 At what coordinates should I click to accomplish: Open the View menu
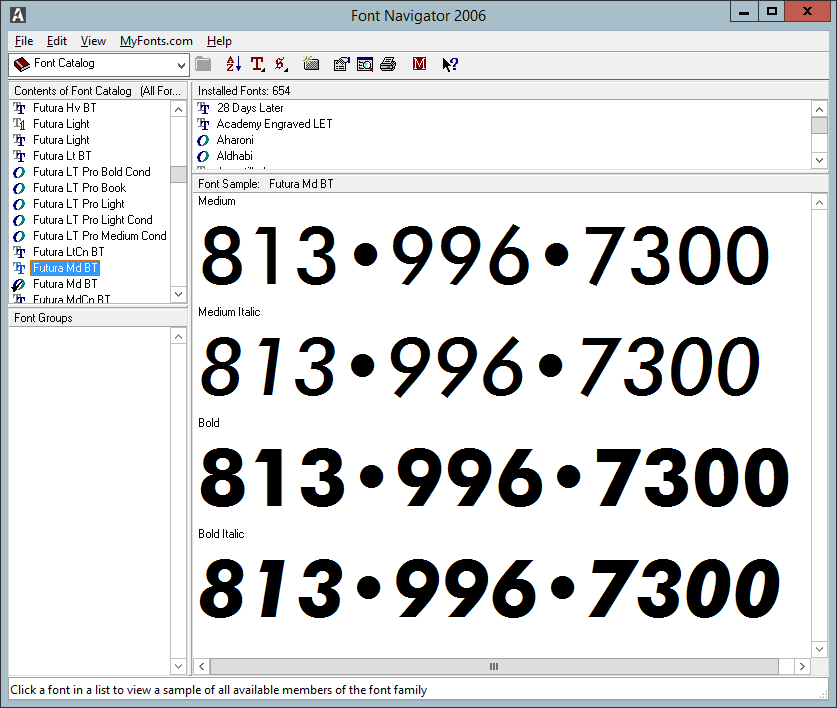tap(93, 41)
